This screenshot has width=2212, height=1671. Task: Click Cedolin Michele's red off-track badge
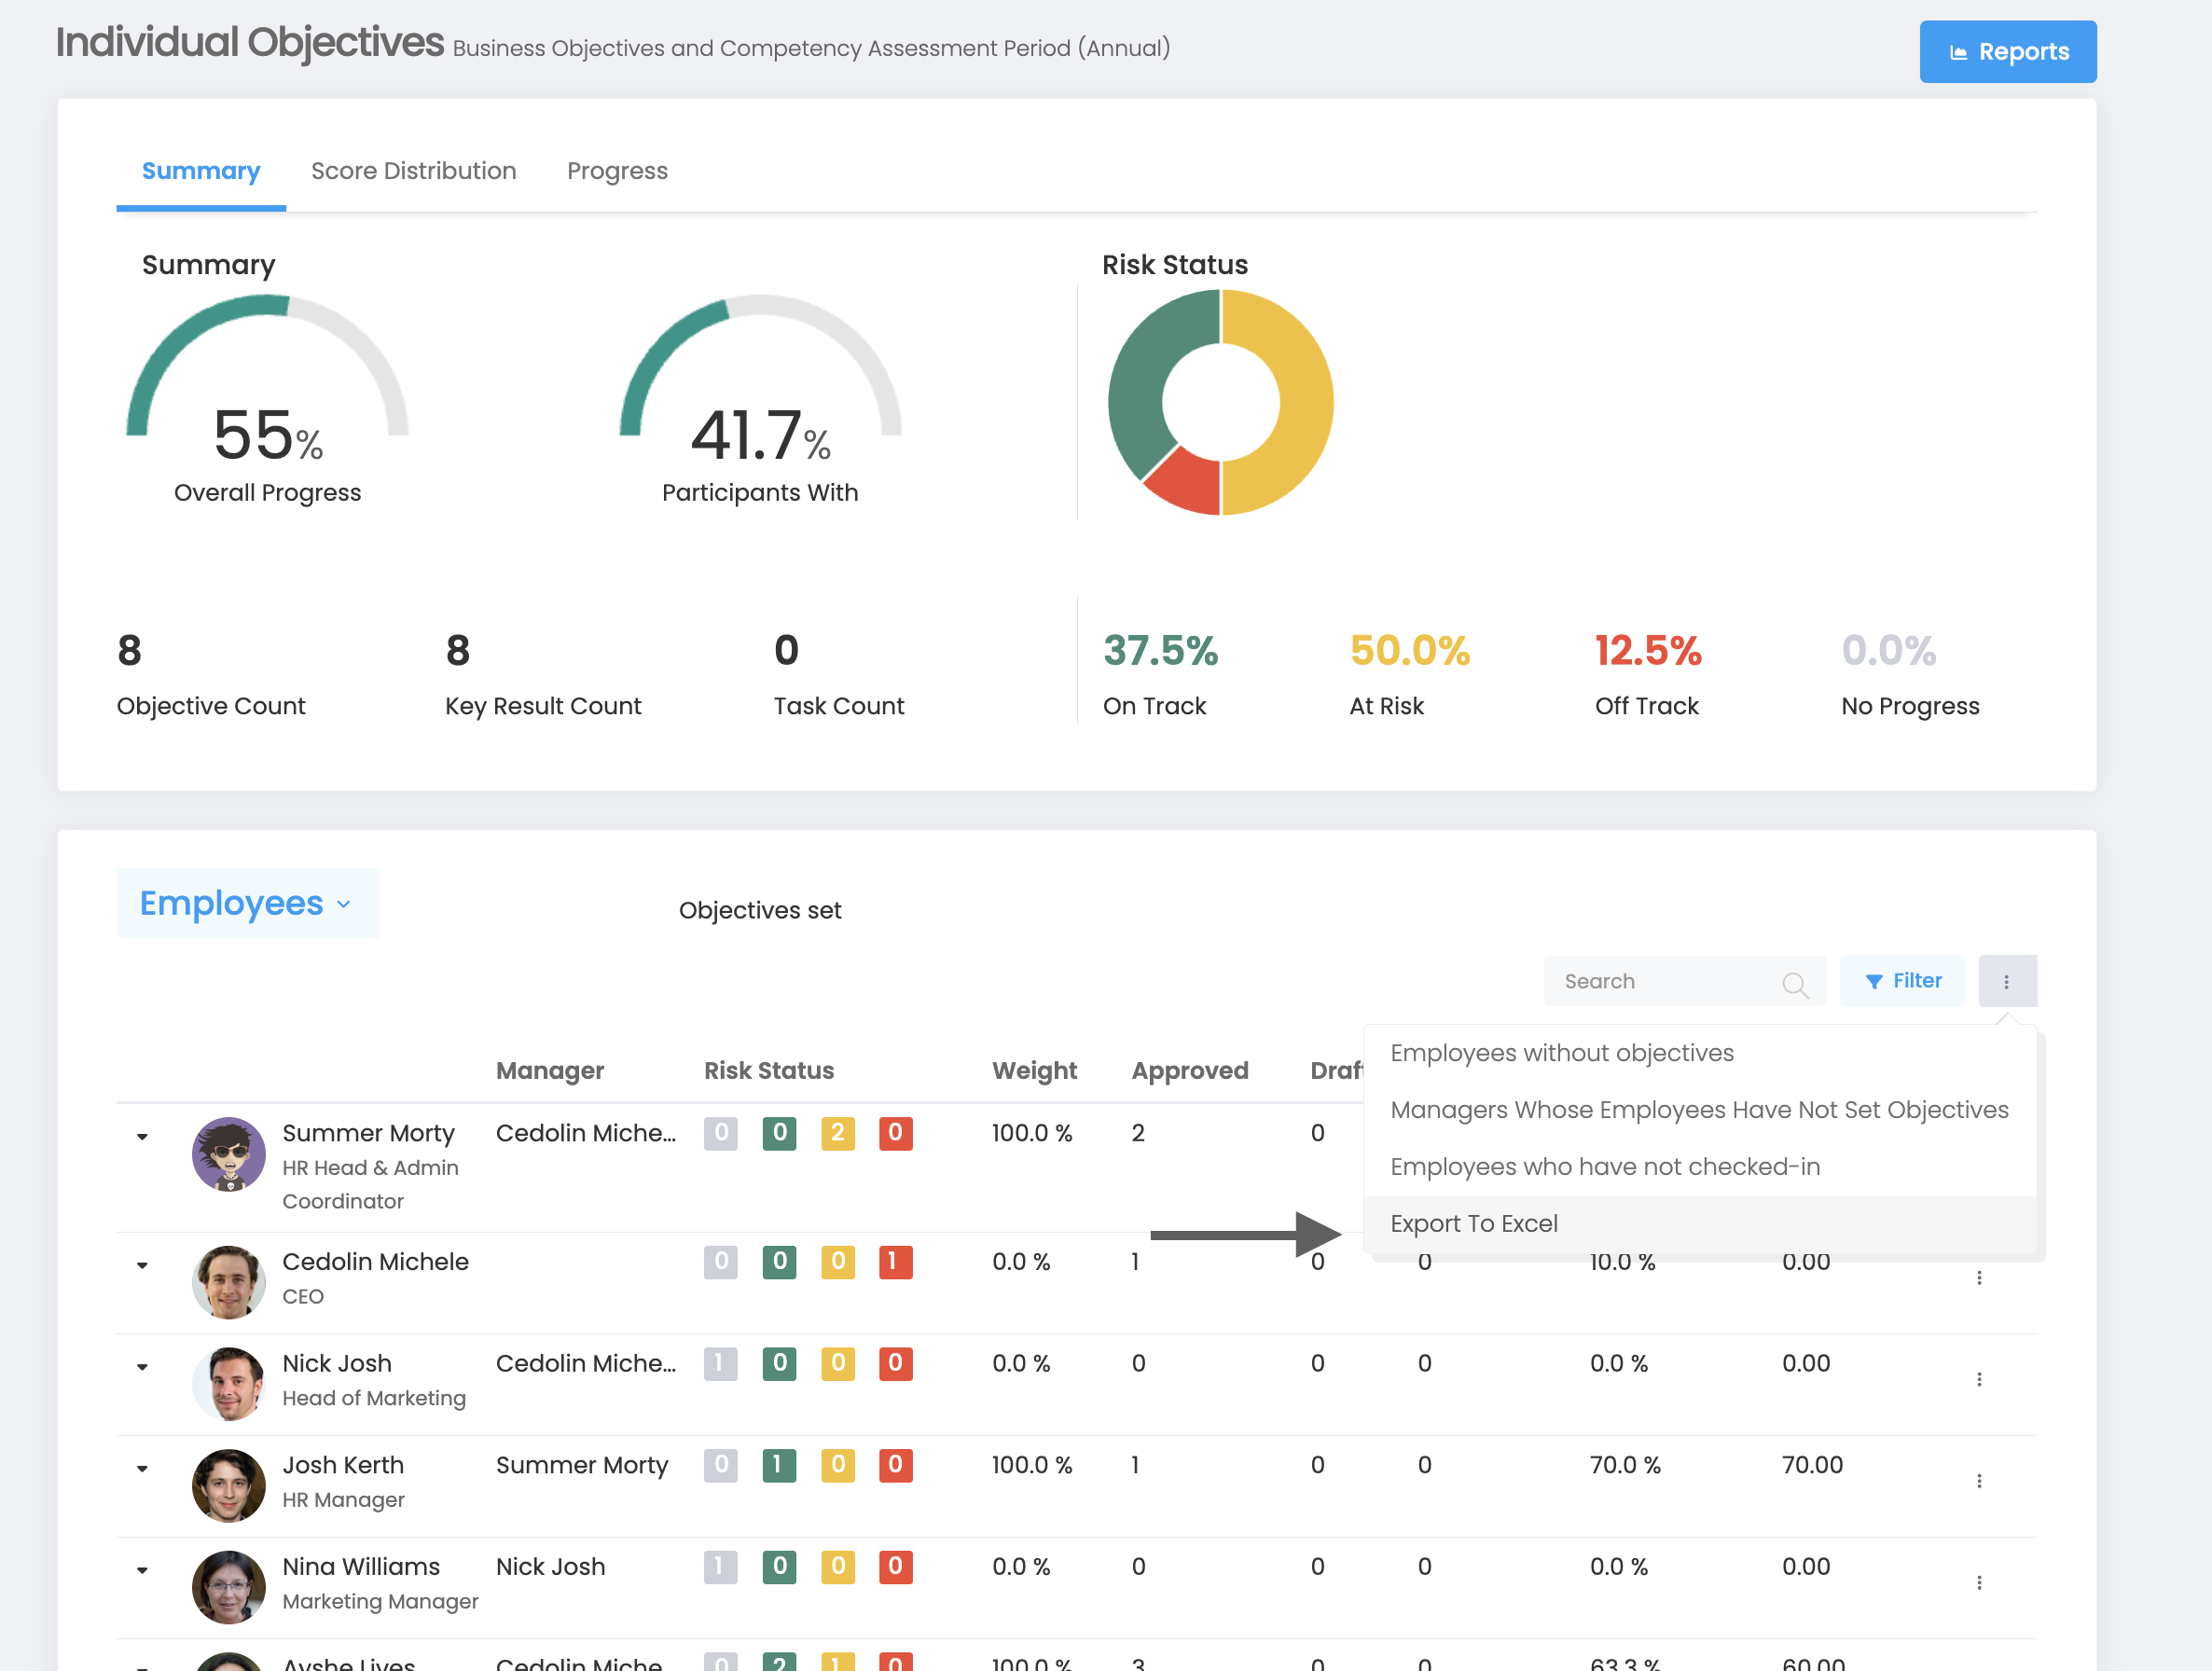pos(894,1261)
